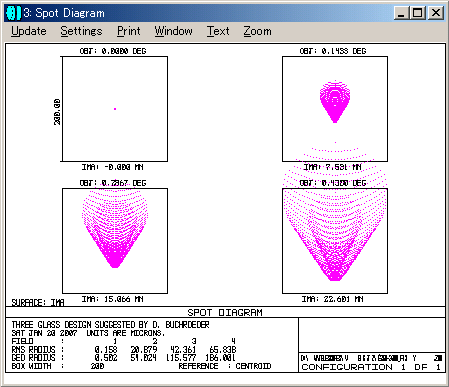Click the 0.0000 DEG field spot plot
Viewport: 449px width, 387px height.
(115, 109)
